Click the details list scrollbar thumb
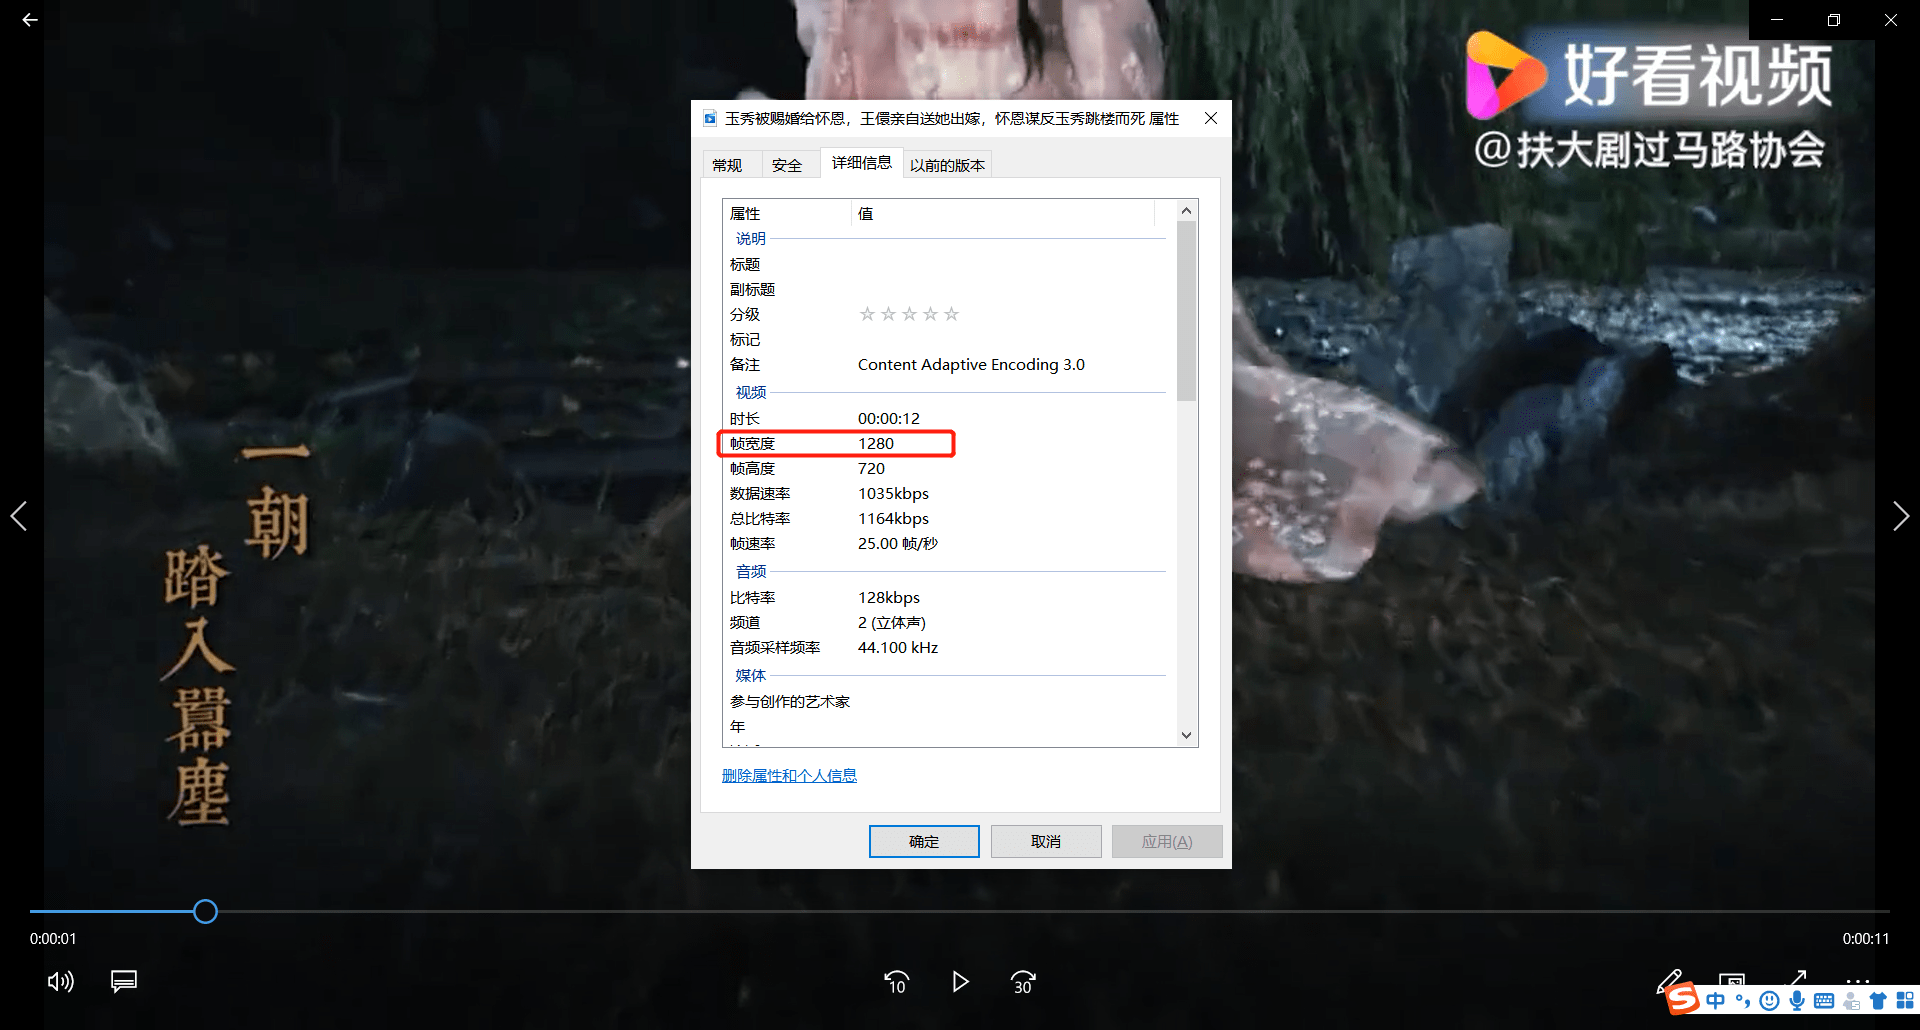The height and width of the screenshot is (1030, 1920). 1187,311
